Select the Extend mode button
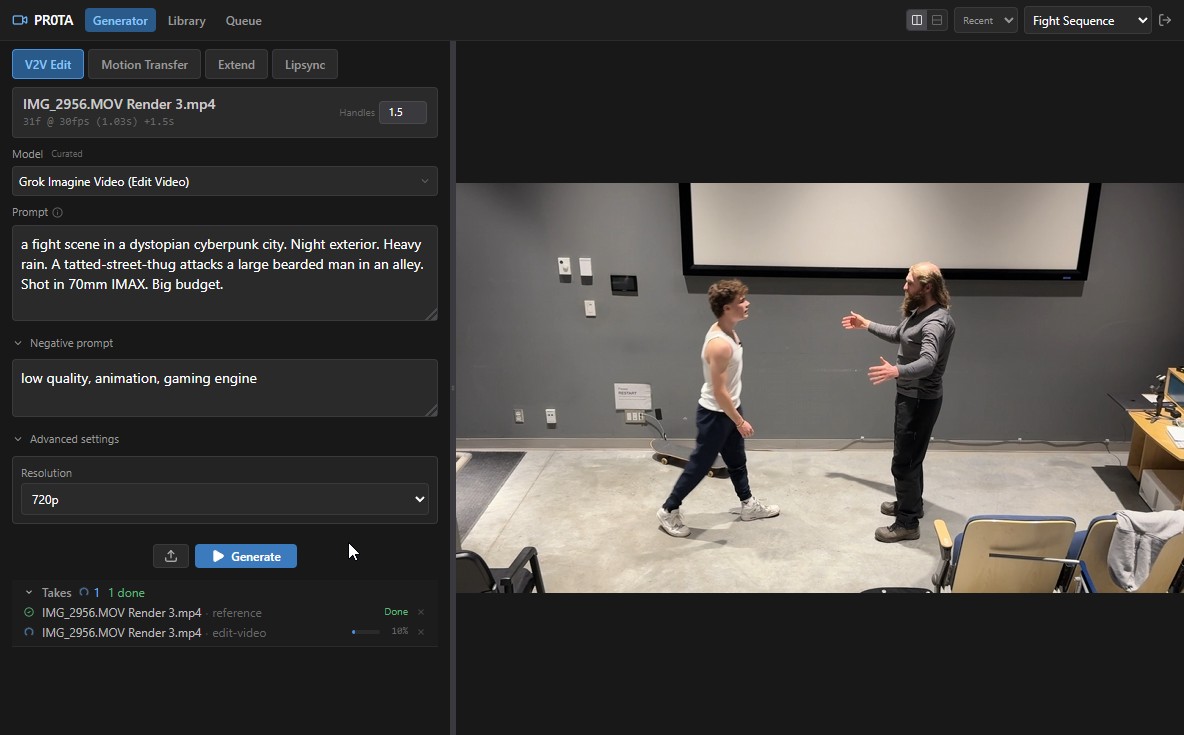This screenshot has height=735, width=1184. point(236,63)
